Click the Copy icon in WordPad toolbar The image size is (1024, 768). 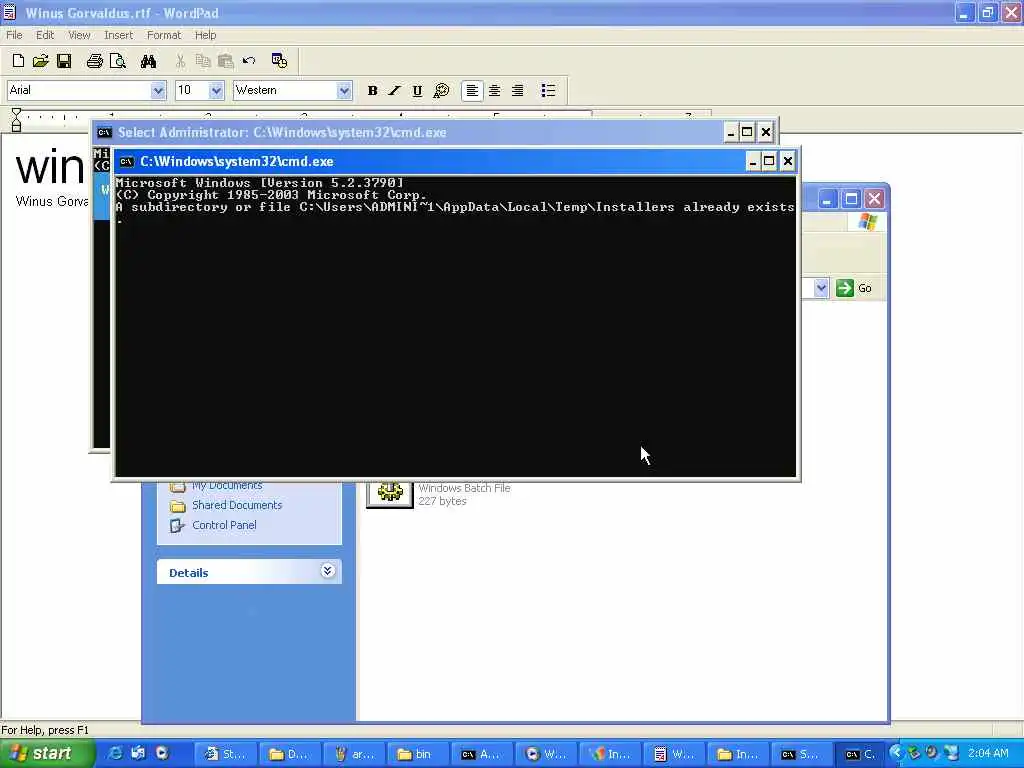click(203, 61)
